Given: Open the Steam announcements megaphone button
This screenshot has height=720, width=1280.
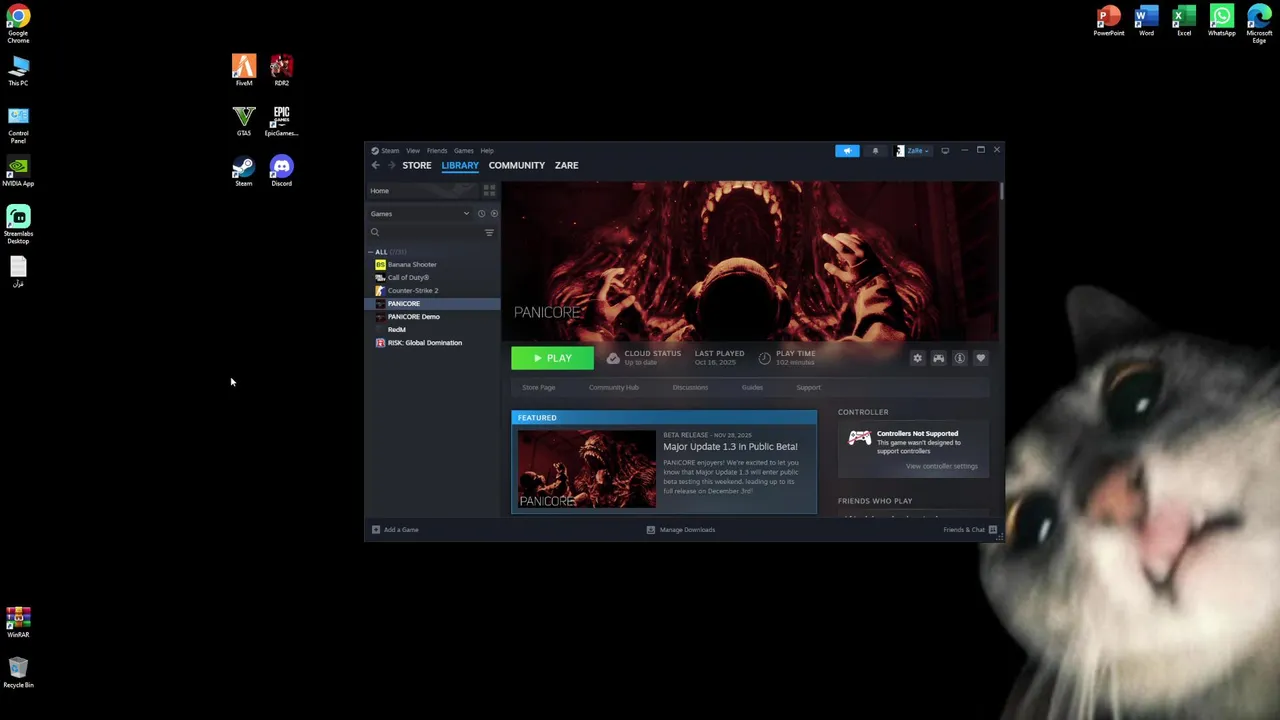Looking at the screenshot, I should pyautogui.click(x=847, y=151).
